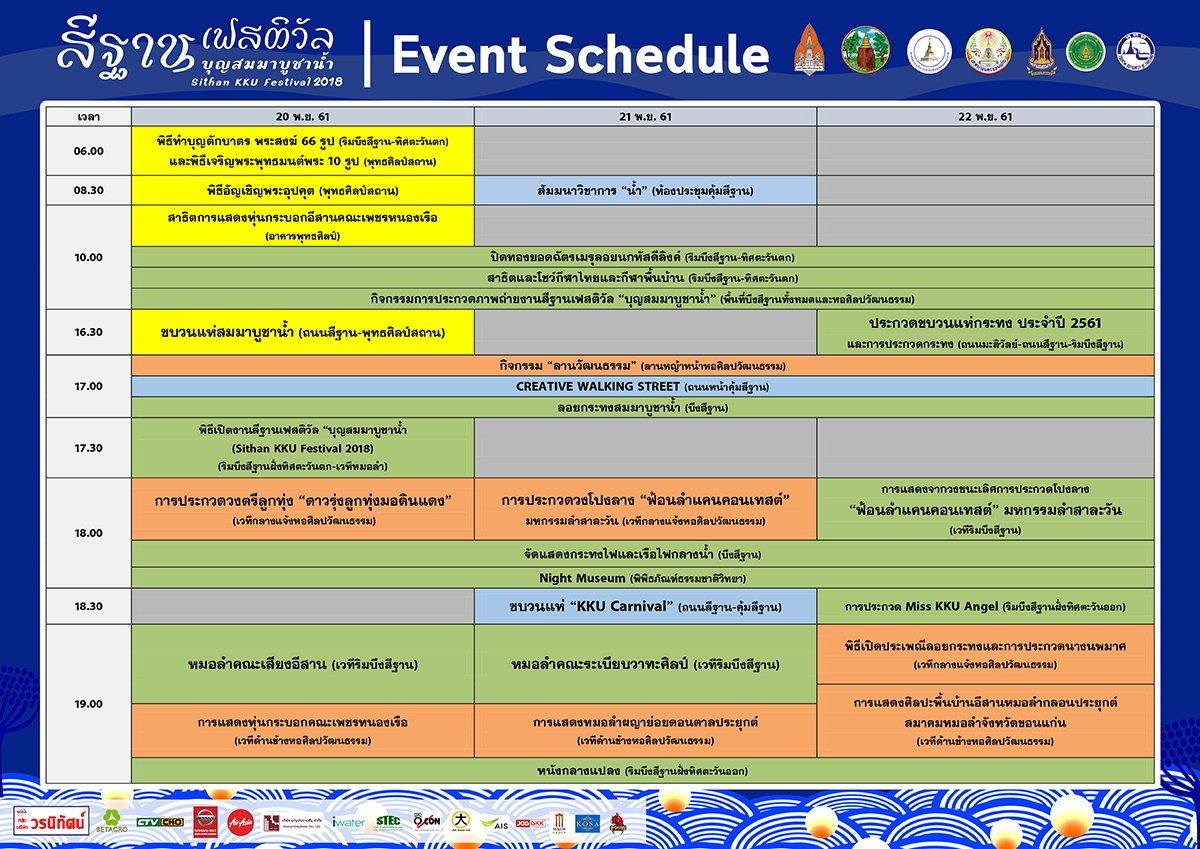Click the KKU Carnival parade cell
The width and height of the screenshot is (1200, 849).
(x=645, y=607)
